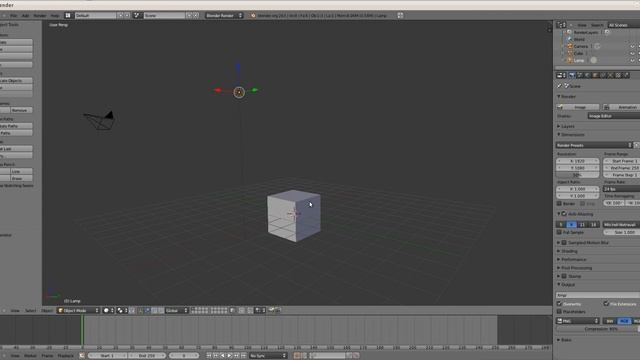Open the Display Image Editor dropdown

pos(614,116)
